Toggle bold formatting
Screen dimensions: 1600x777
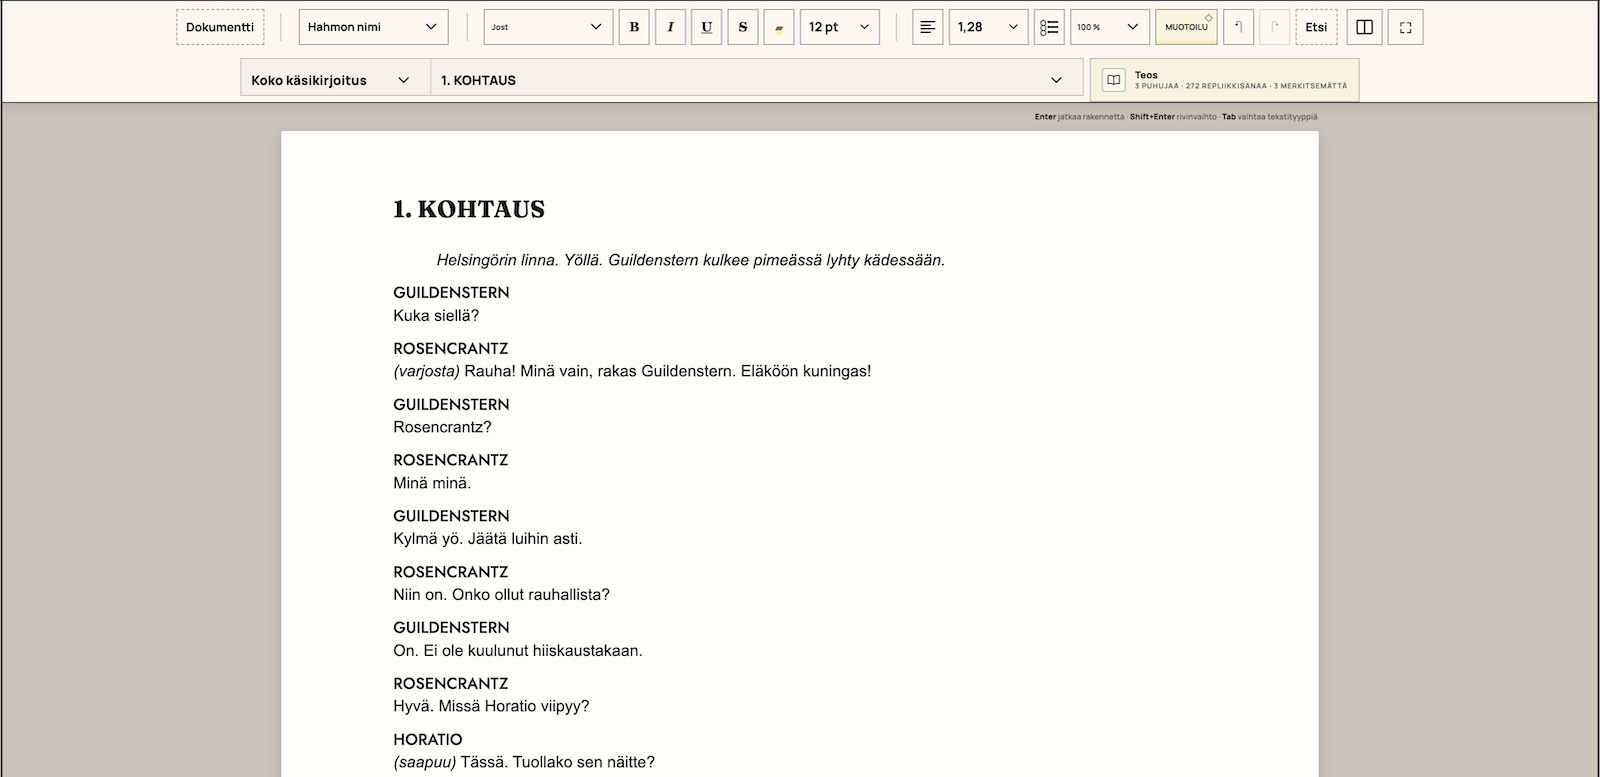point(634,27)
